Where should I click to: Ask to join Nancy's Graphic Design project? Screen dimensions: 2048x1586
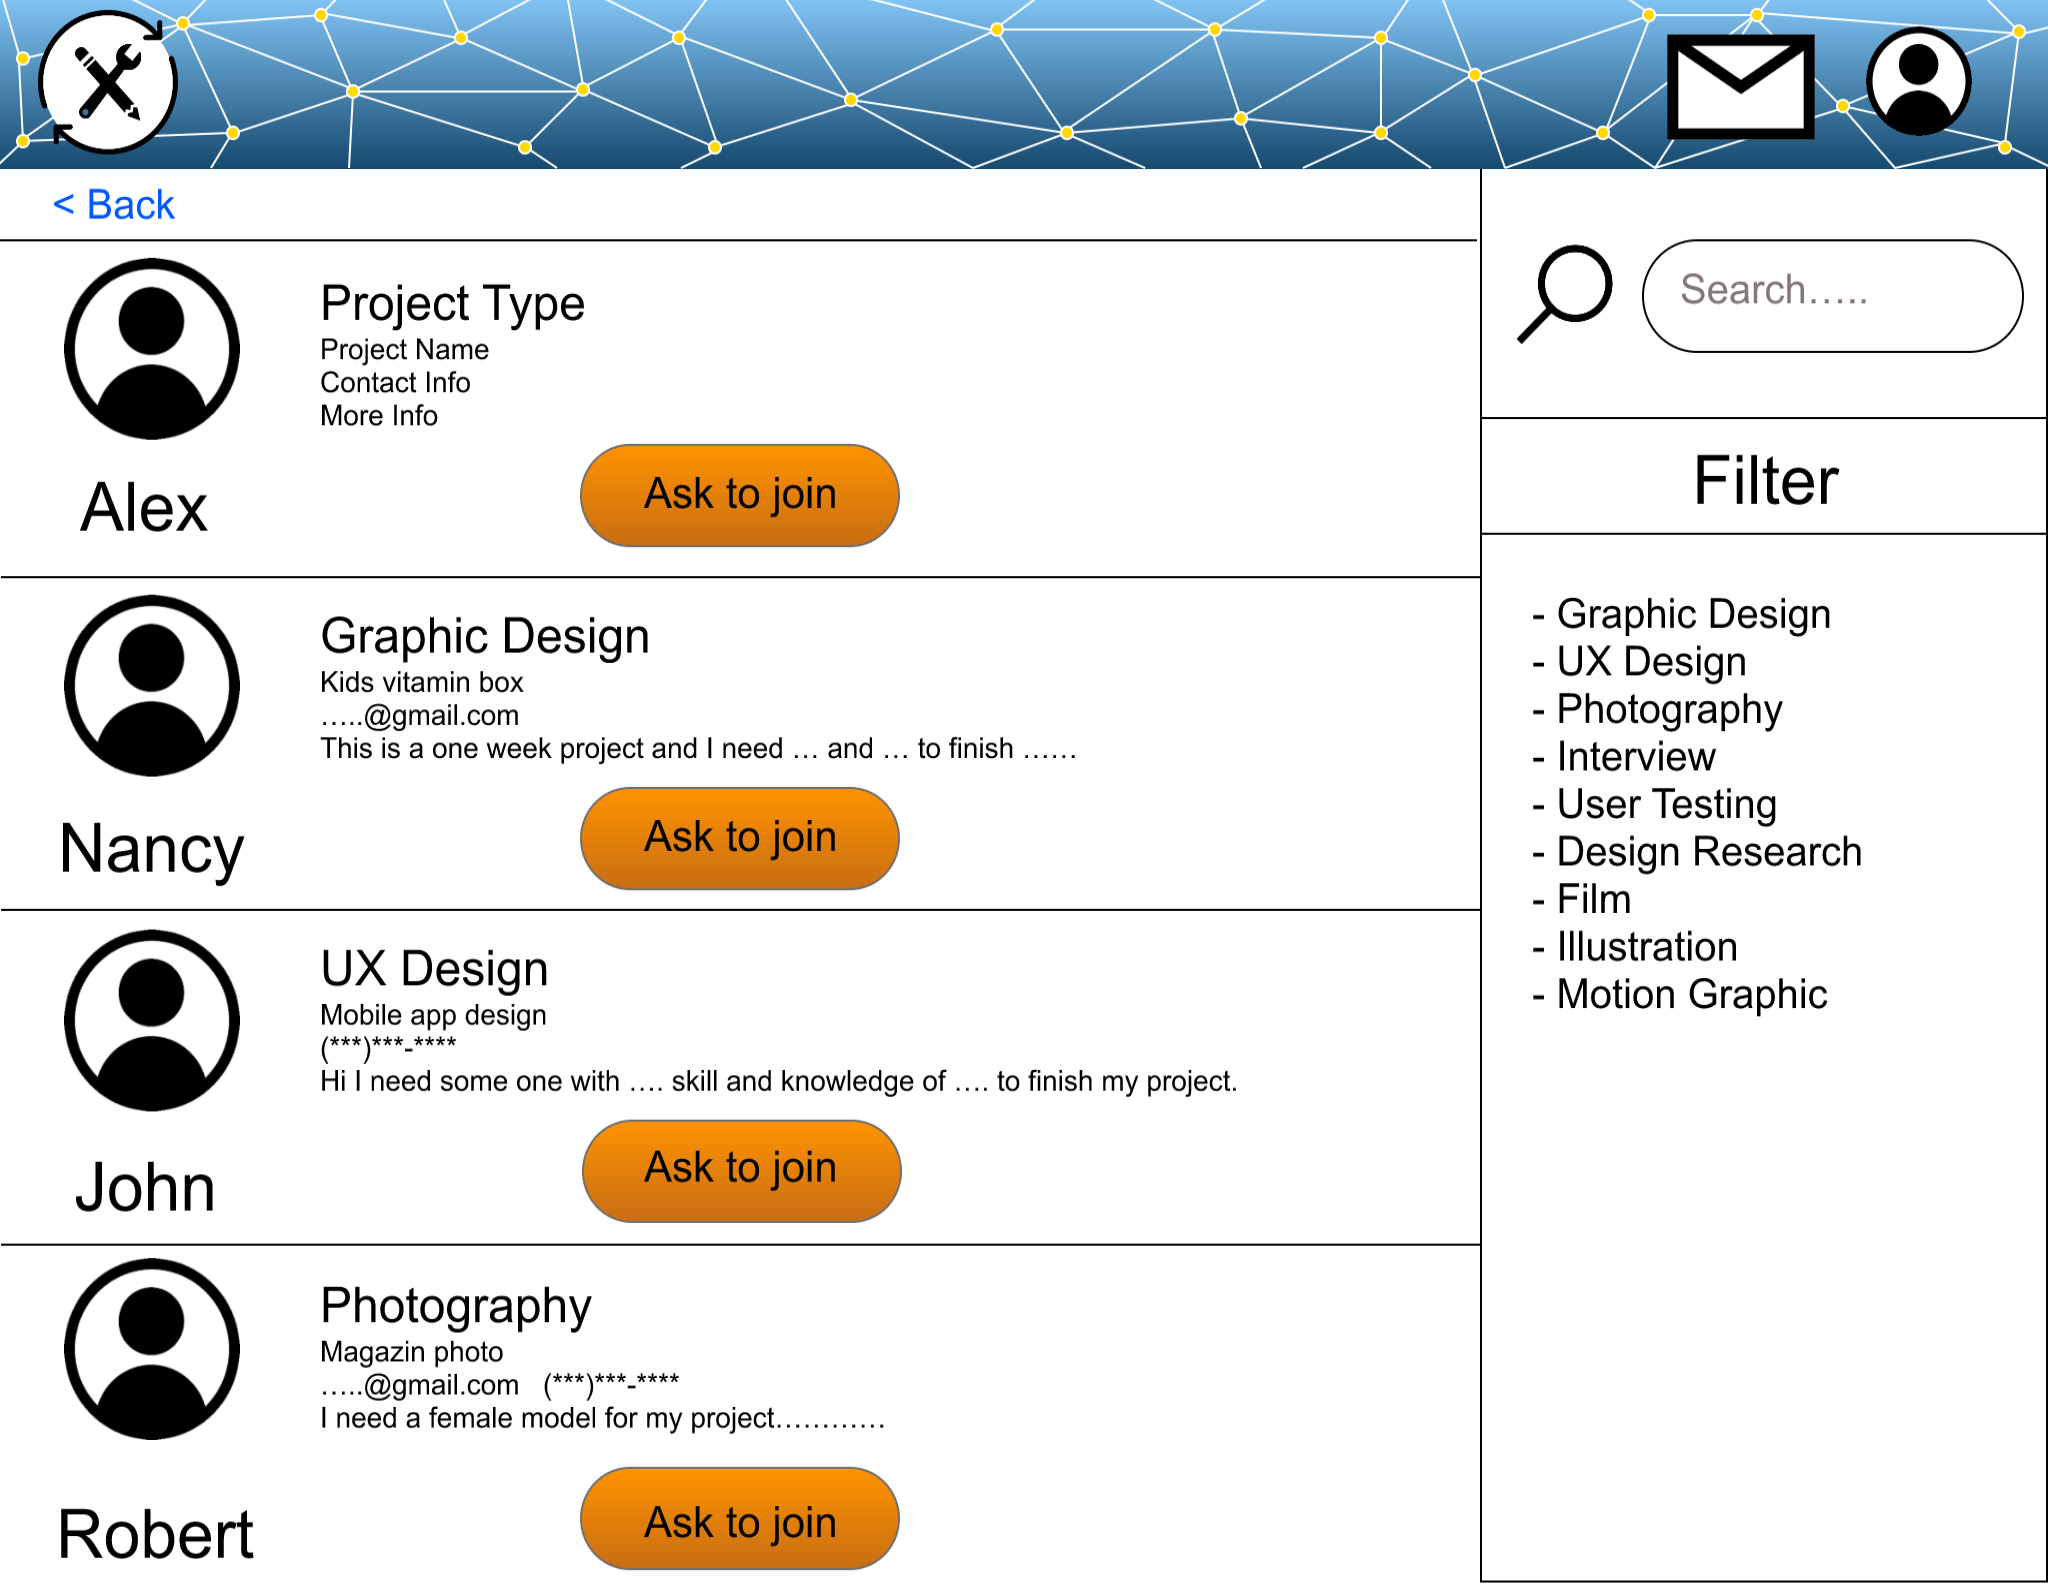740,838
